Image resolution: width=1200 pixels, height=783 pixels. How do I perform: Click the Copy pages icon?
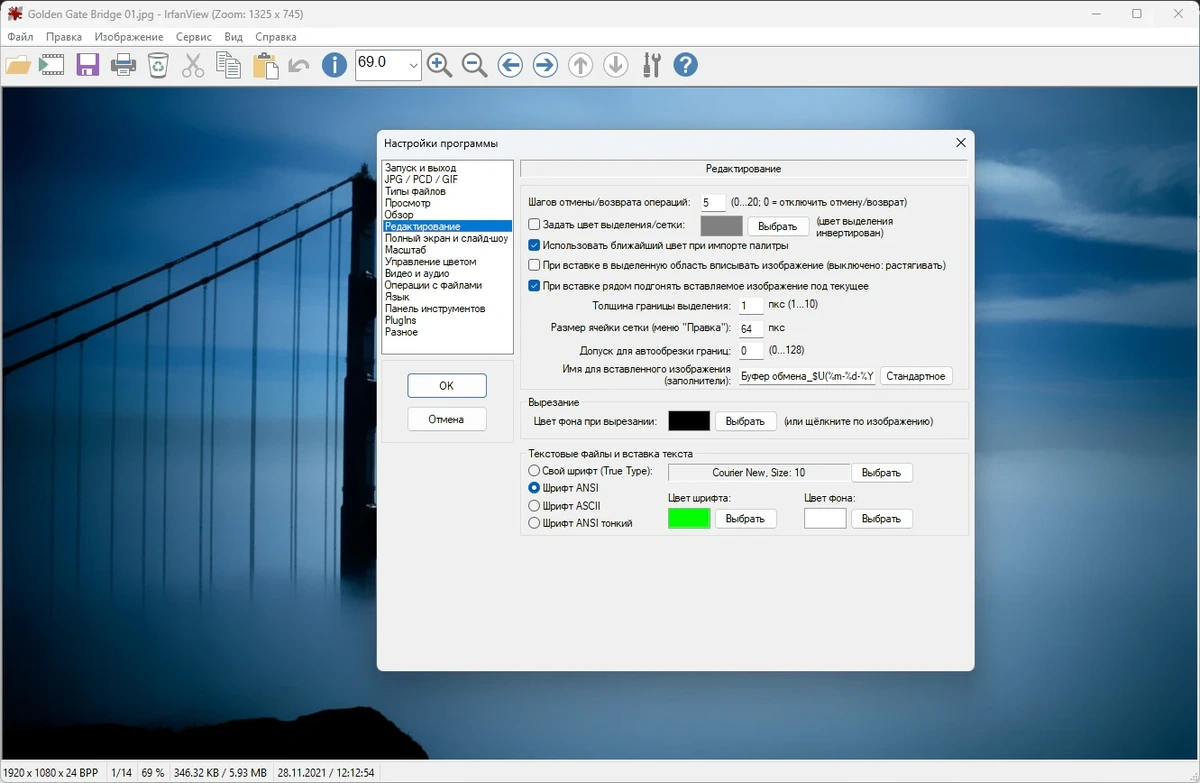pos(229,66)
